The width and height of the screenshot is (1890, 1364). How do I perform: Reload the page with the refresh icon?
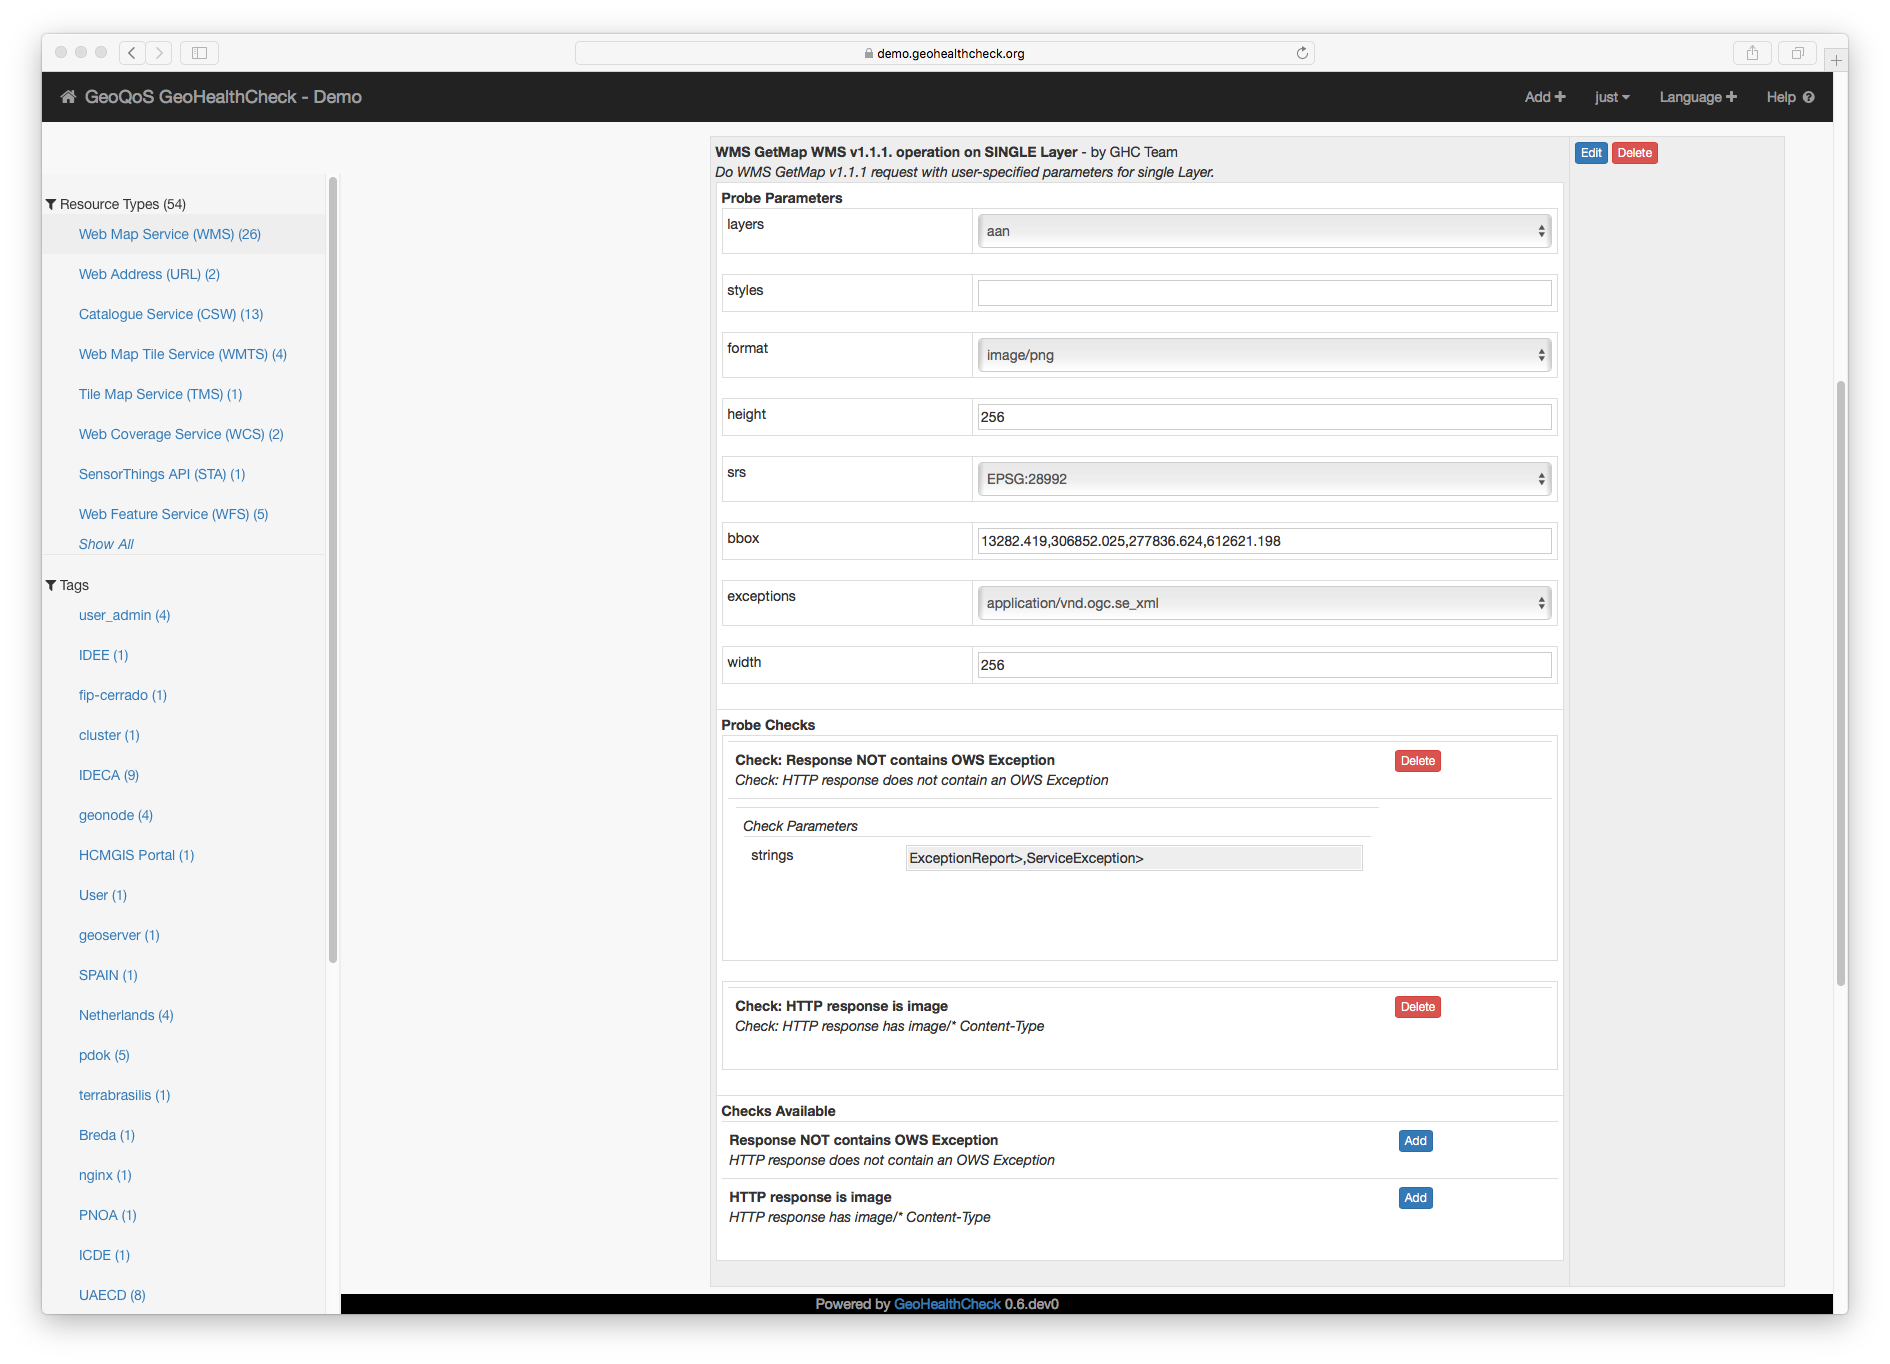[1302, 53]
